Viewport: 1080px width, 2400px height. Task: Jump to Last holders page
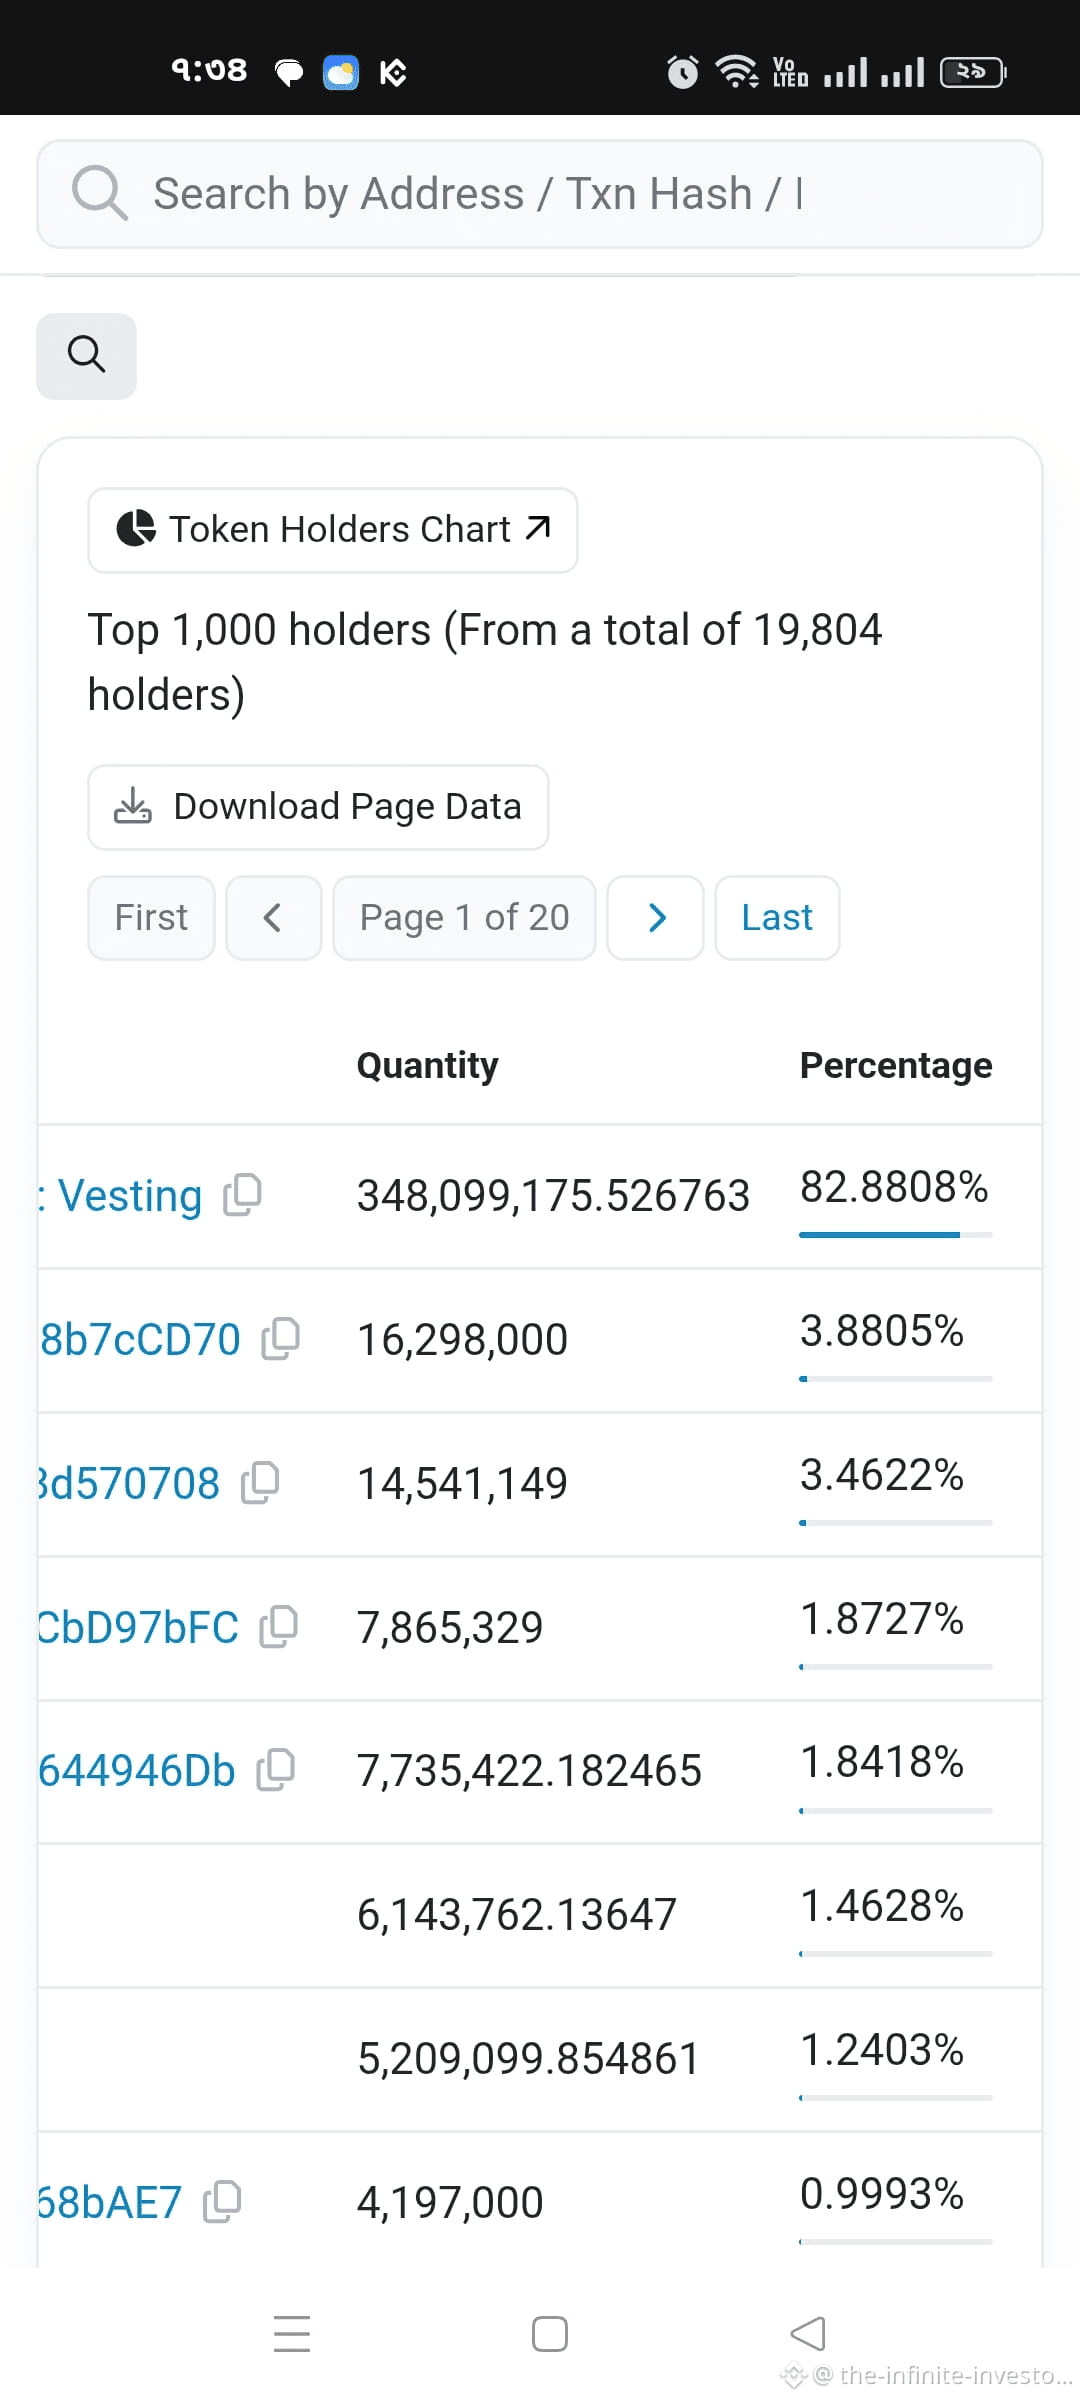coord(777,918)
